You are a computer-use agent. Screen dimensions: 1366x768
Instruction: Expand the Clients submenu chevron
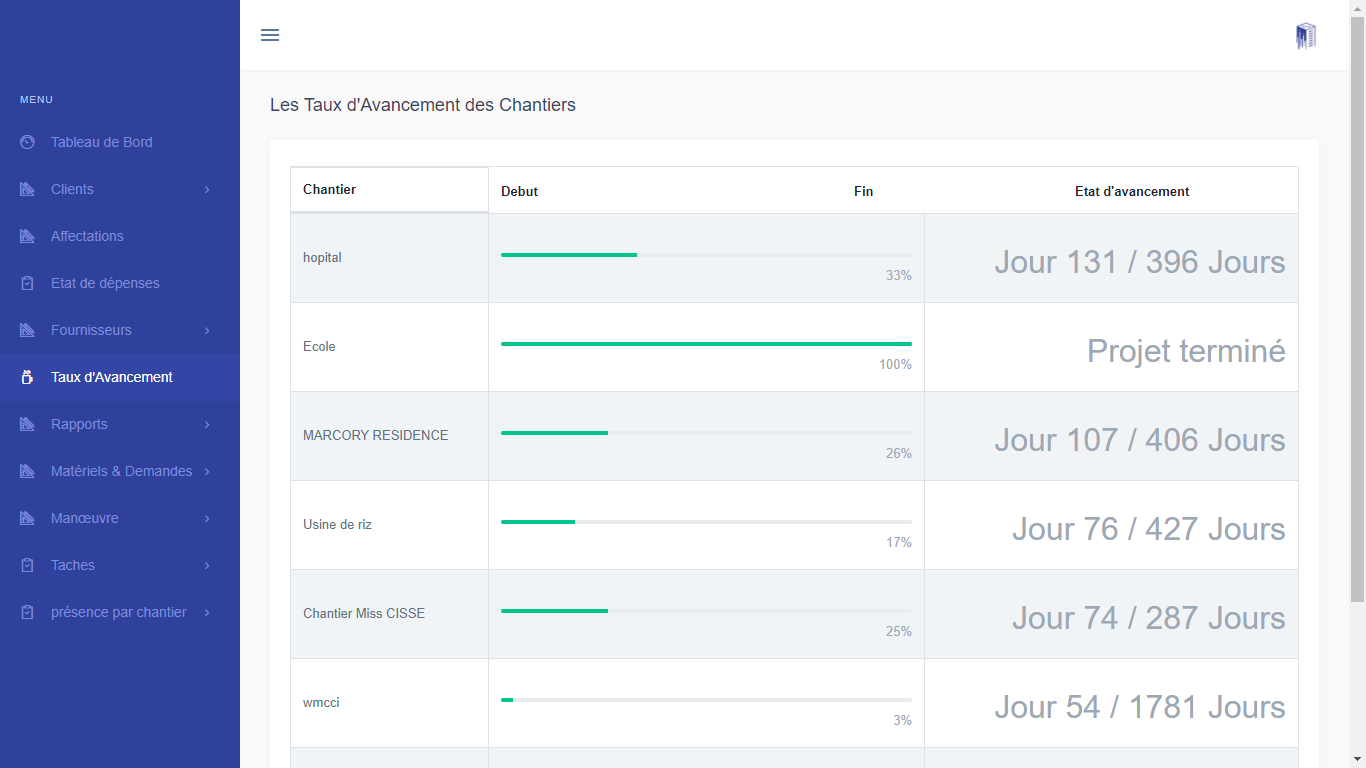click(207, 189)
